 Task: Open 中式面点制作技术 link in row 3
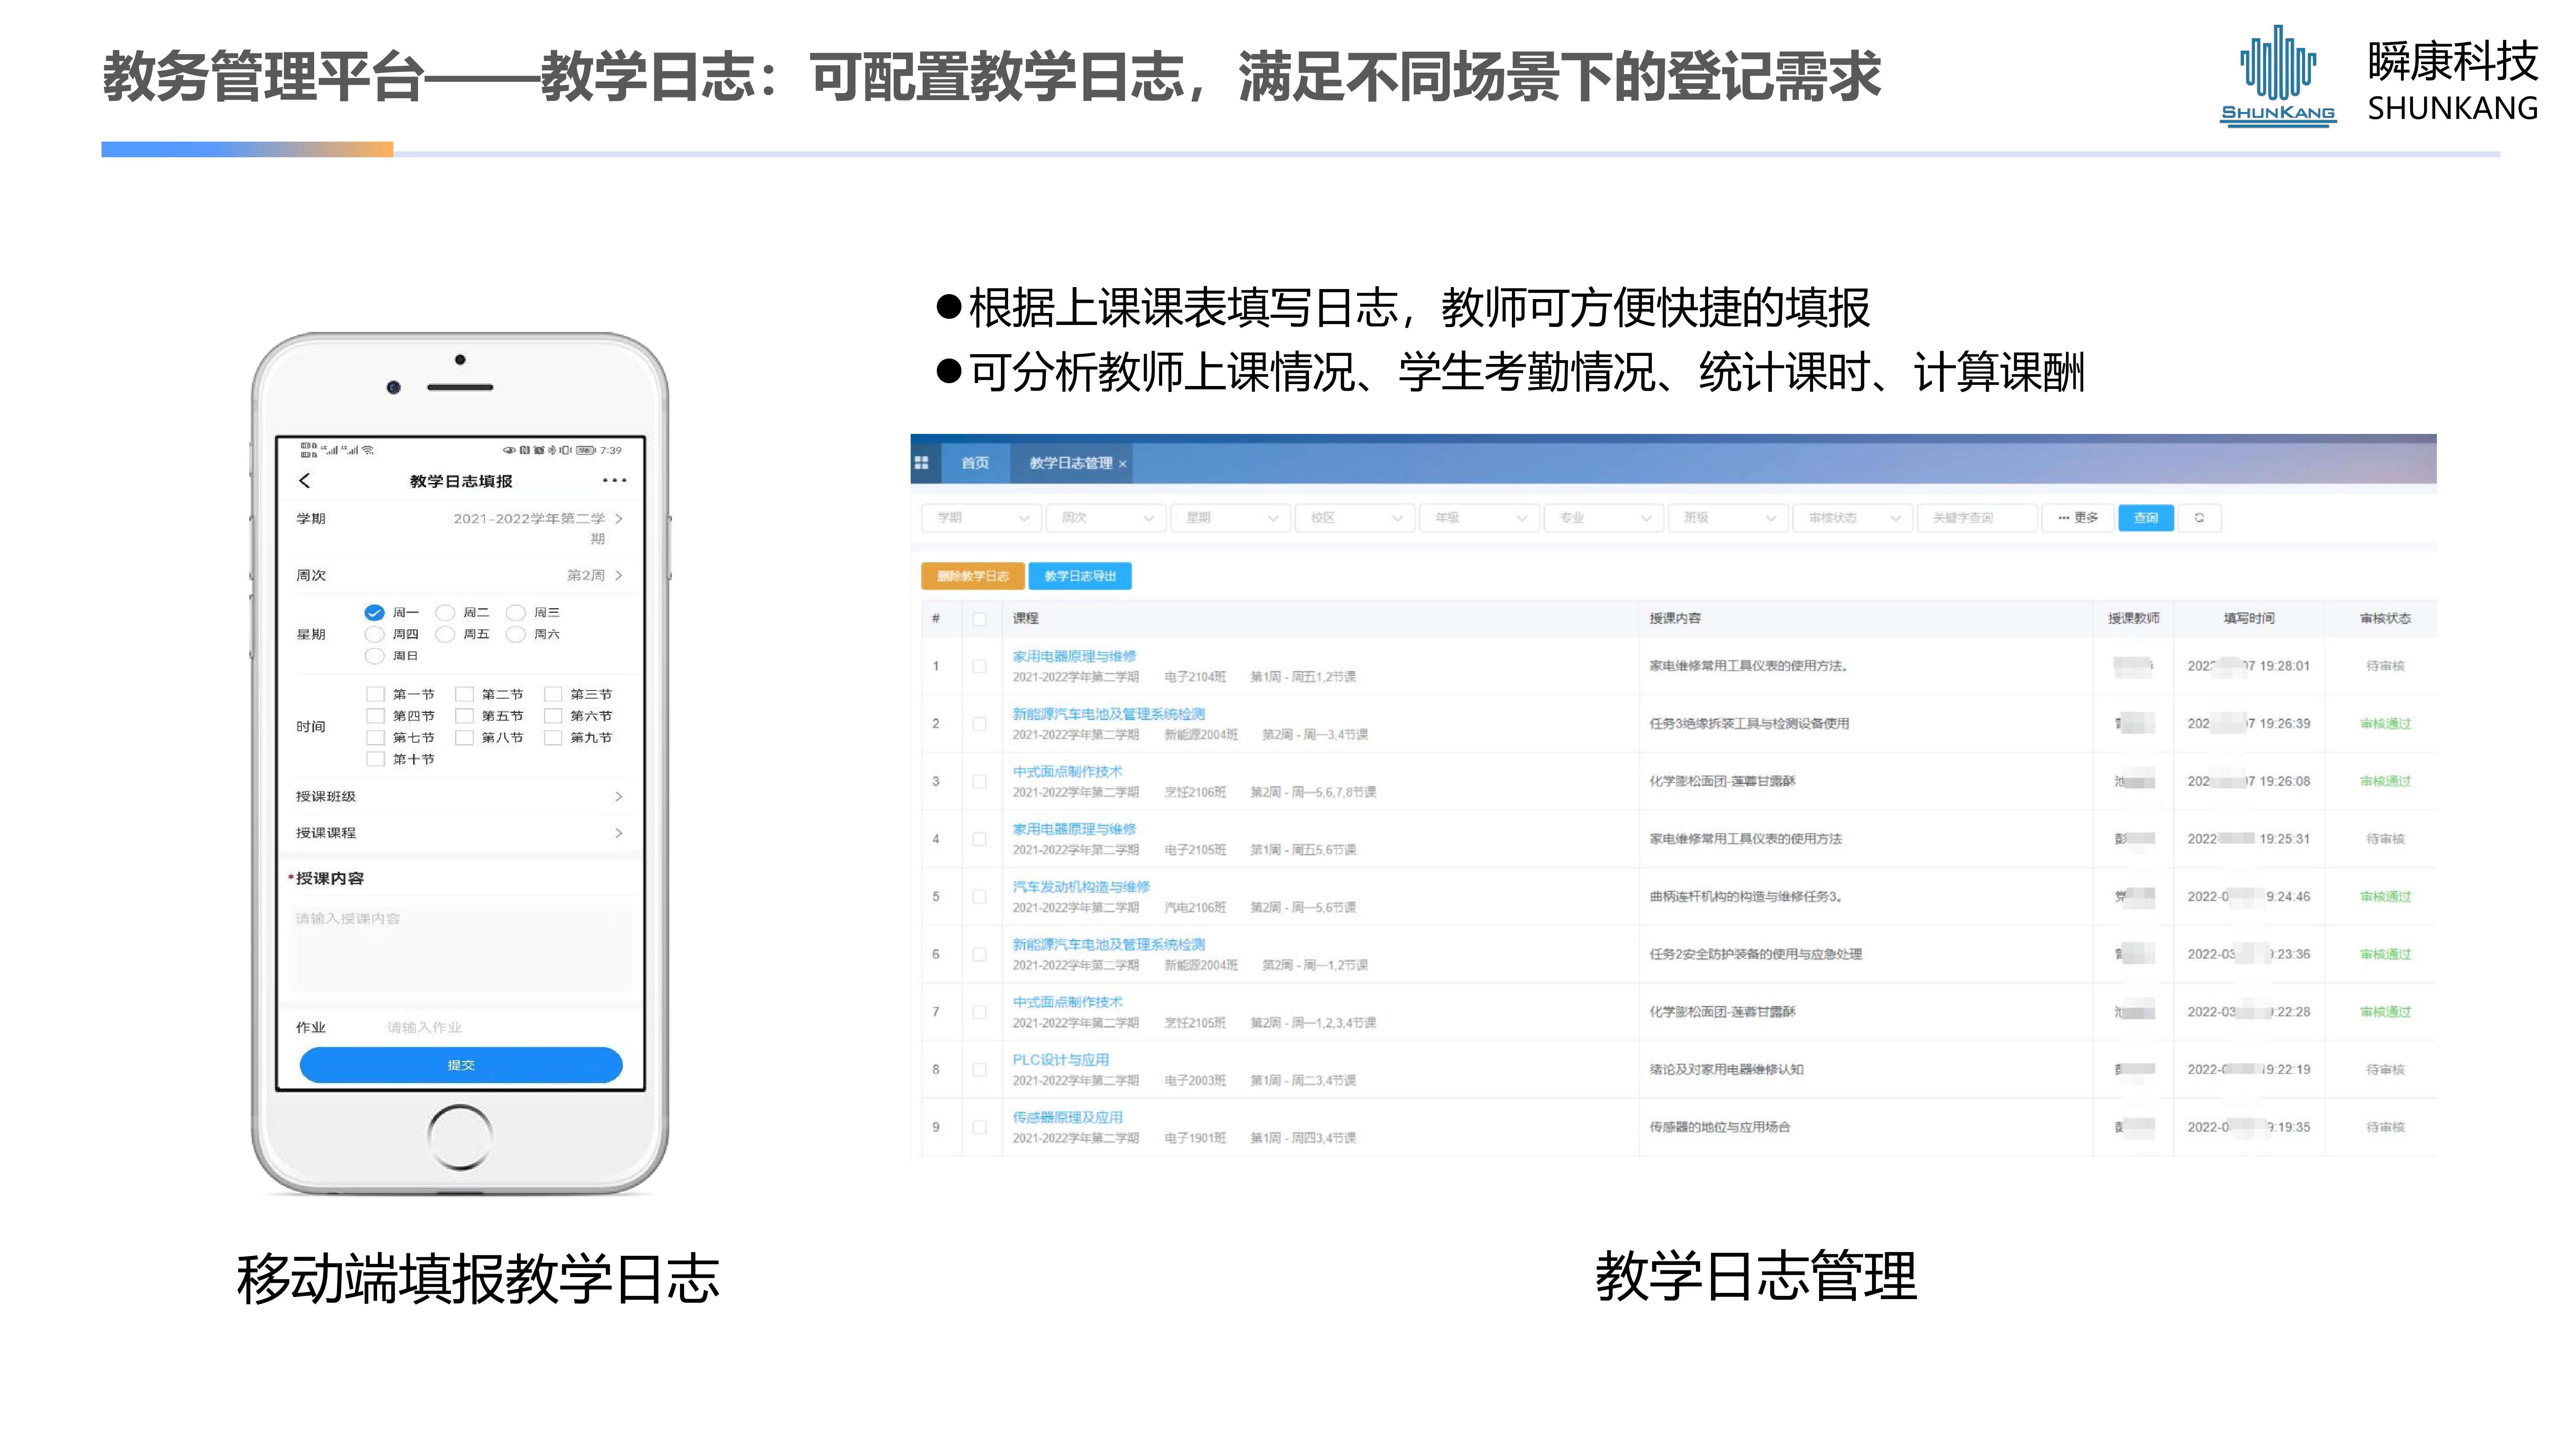click(1067, 772)
